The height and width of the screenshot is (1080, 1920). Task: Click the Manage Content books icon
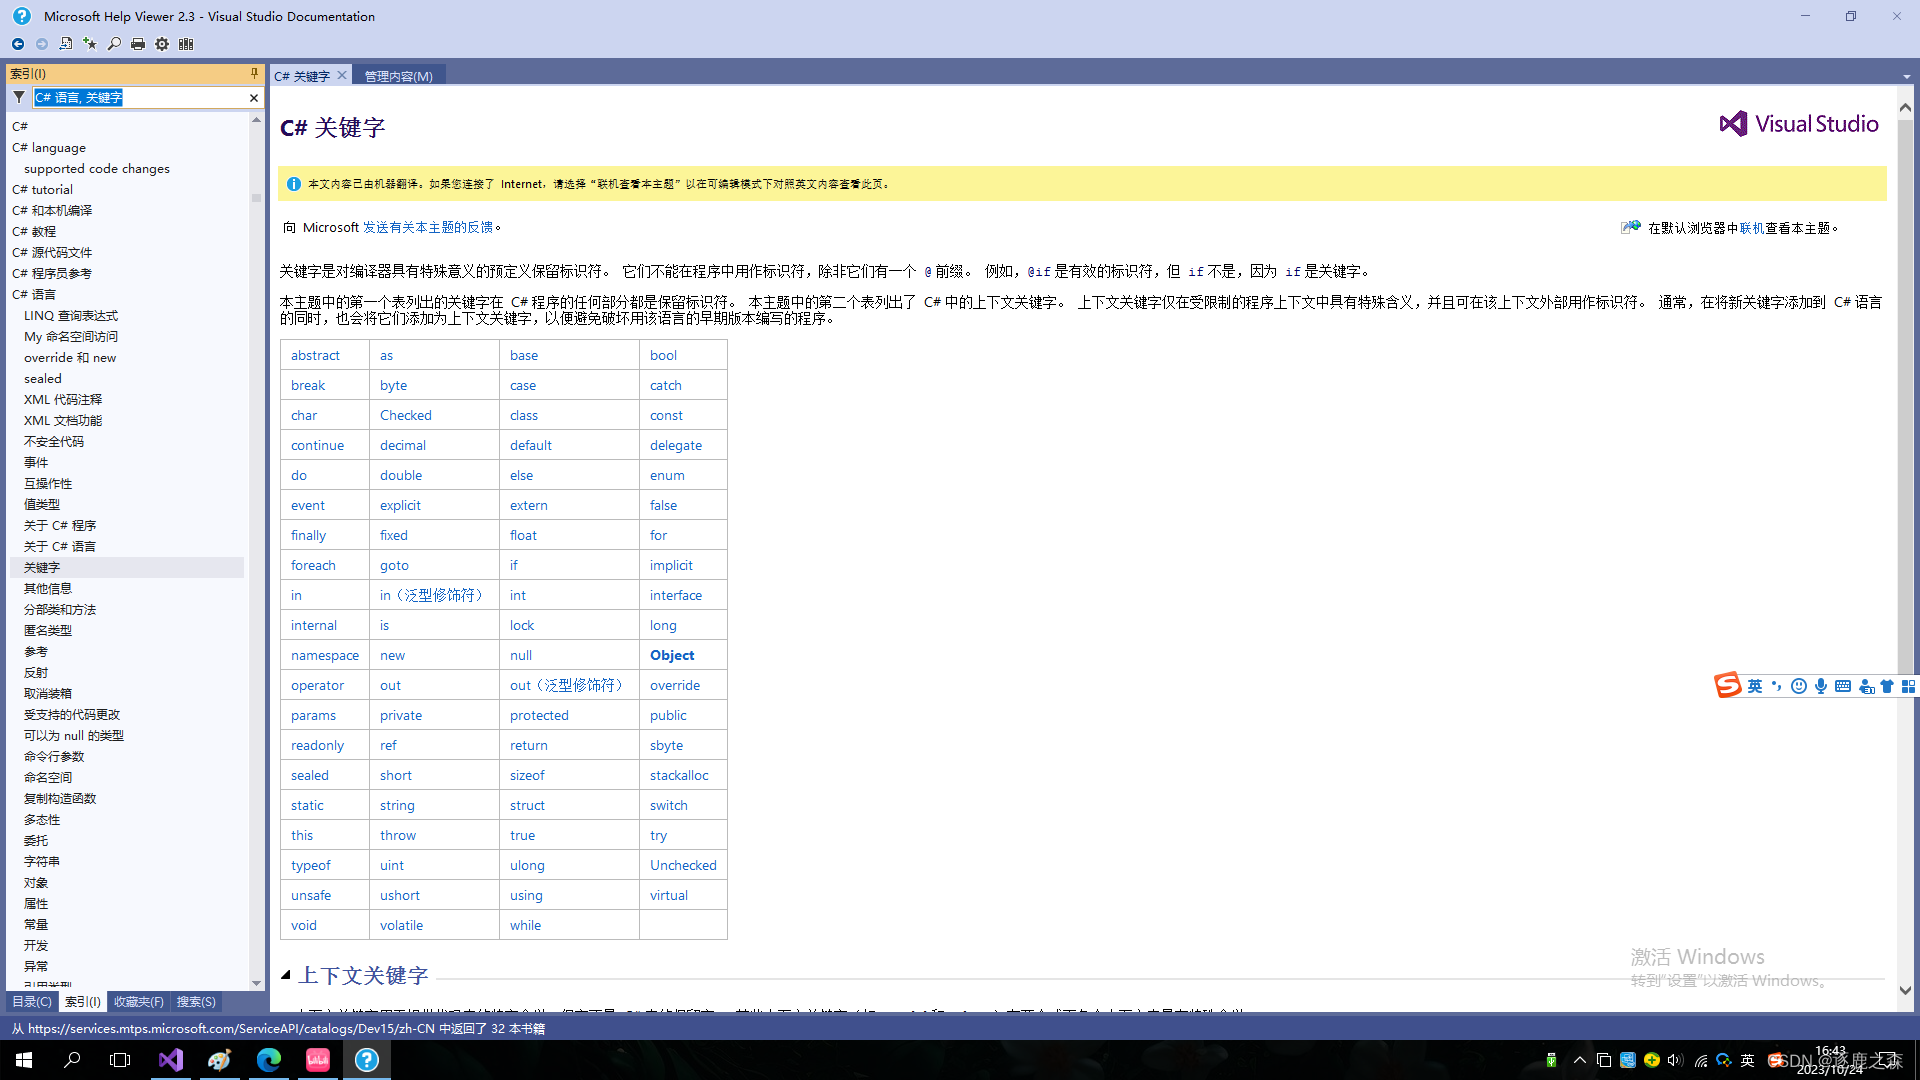tap(186, 44)
